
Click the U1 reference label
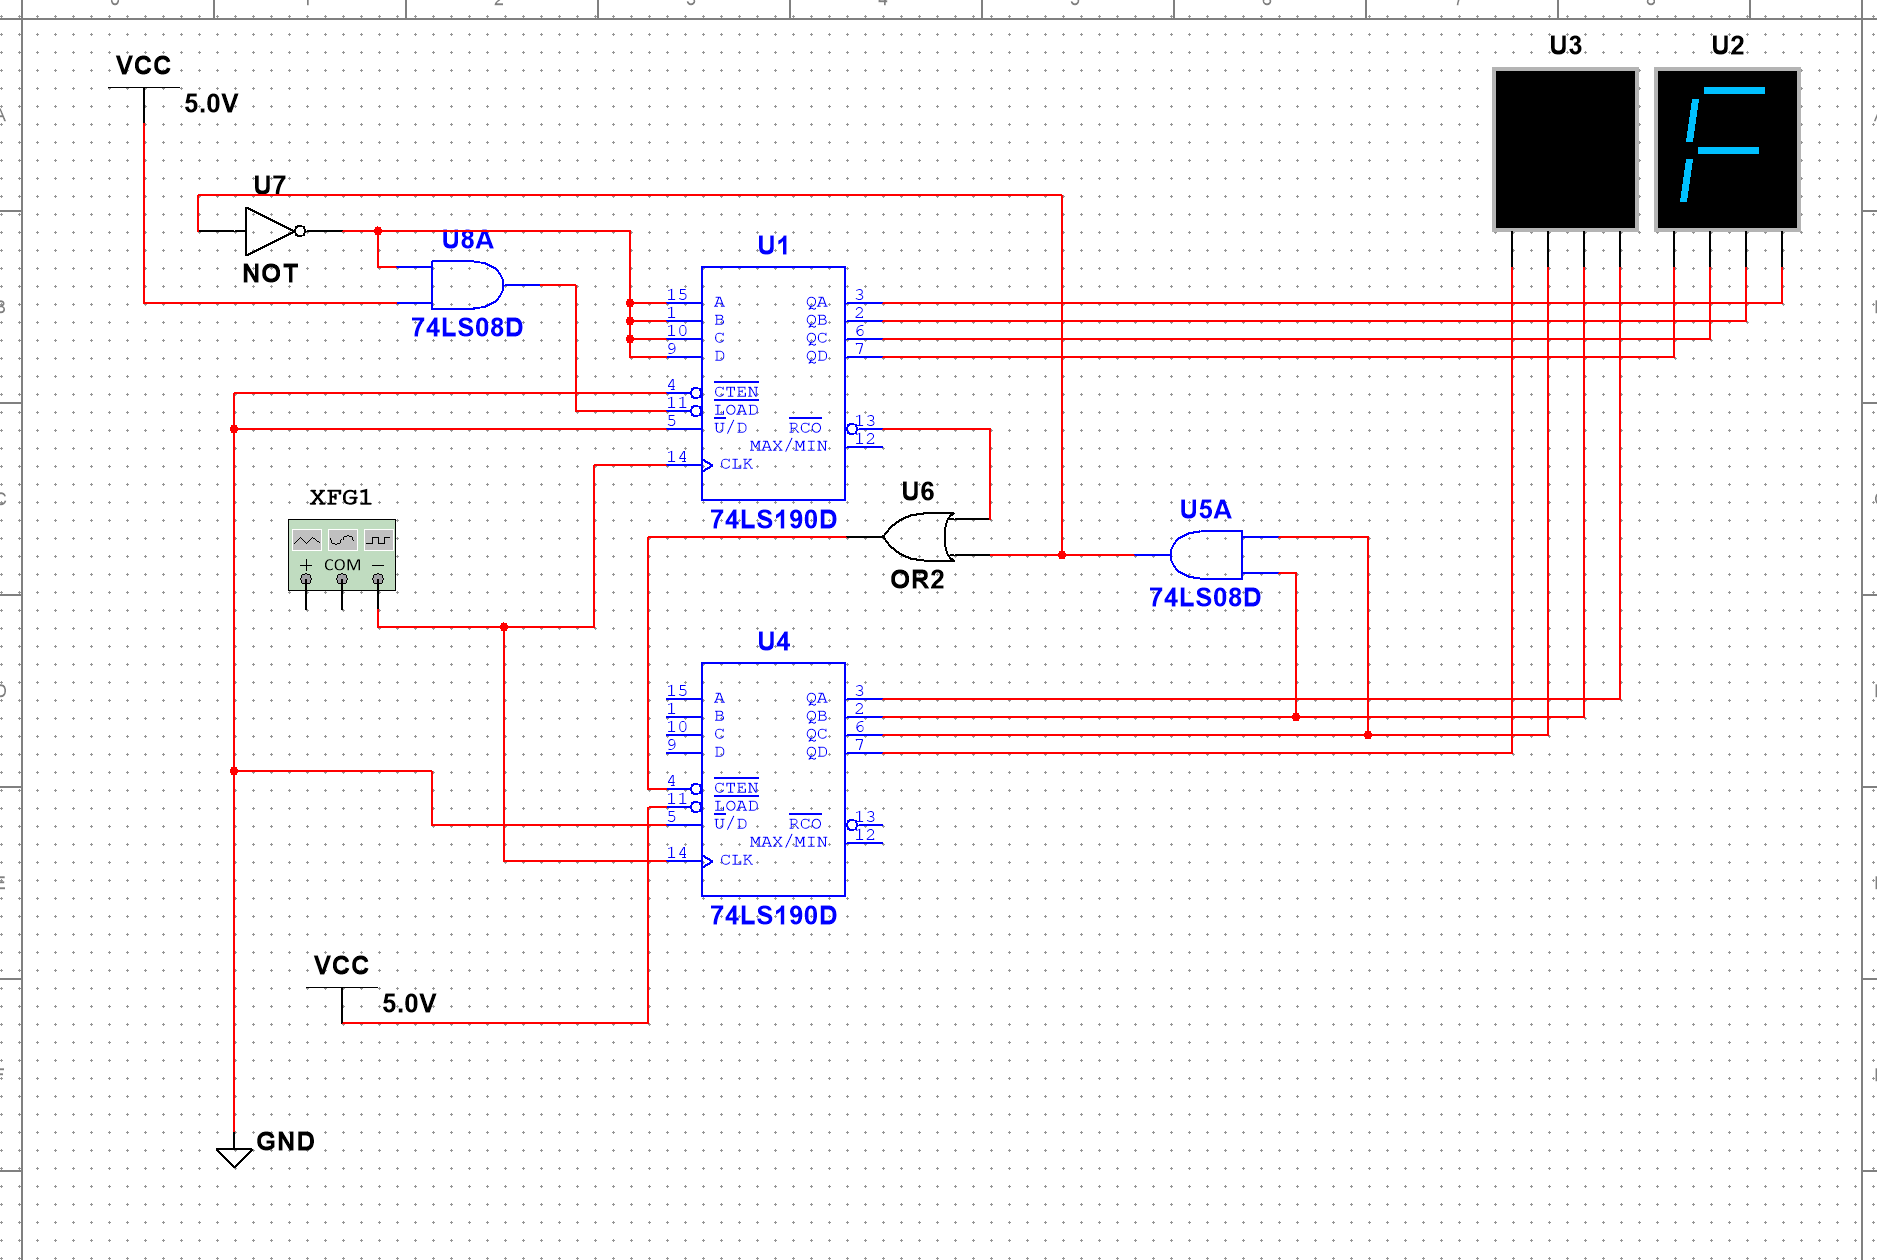(x=773, y=245)
